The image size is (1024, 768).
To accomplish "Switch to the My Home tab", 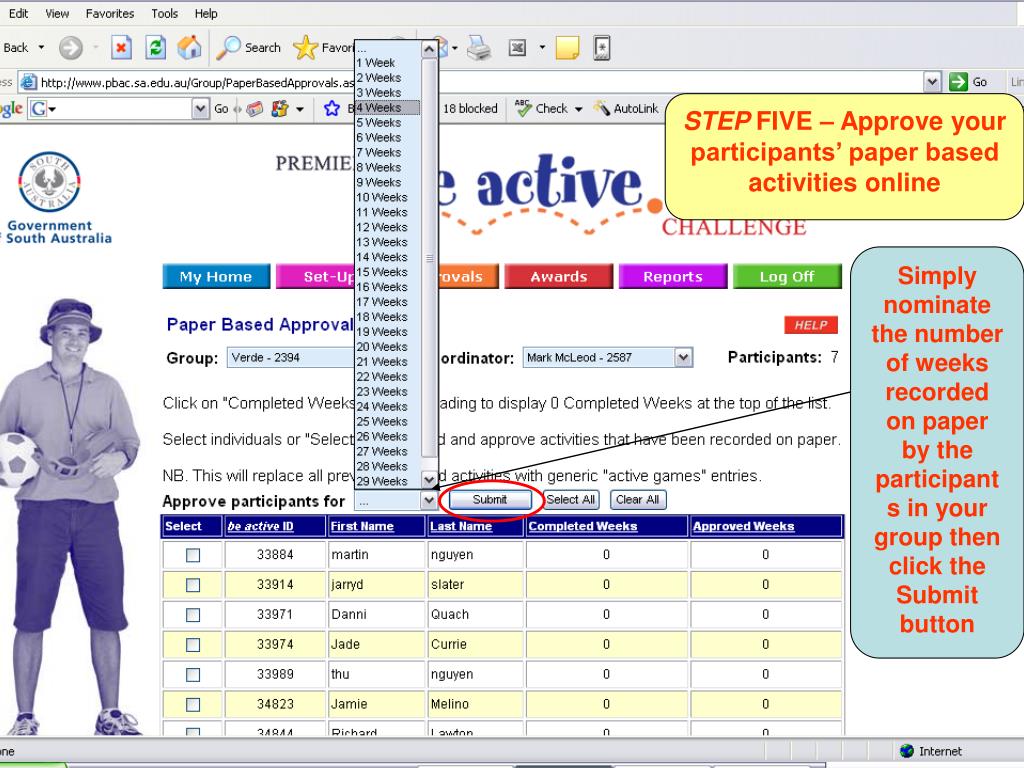I will point(216,276).
